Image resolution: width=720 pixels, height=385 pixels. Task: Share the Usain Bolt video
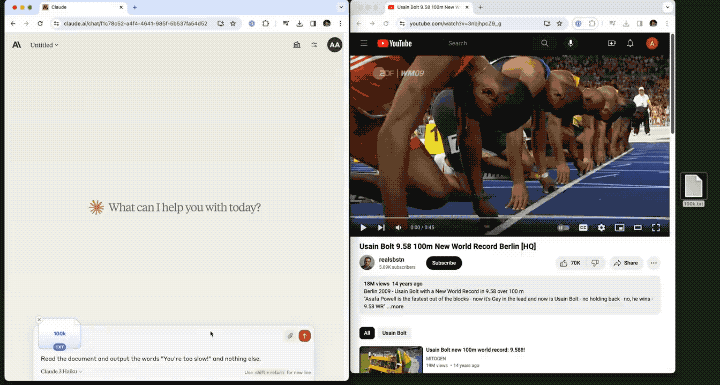pyautogui.click(x=626, y=263)
